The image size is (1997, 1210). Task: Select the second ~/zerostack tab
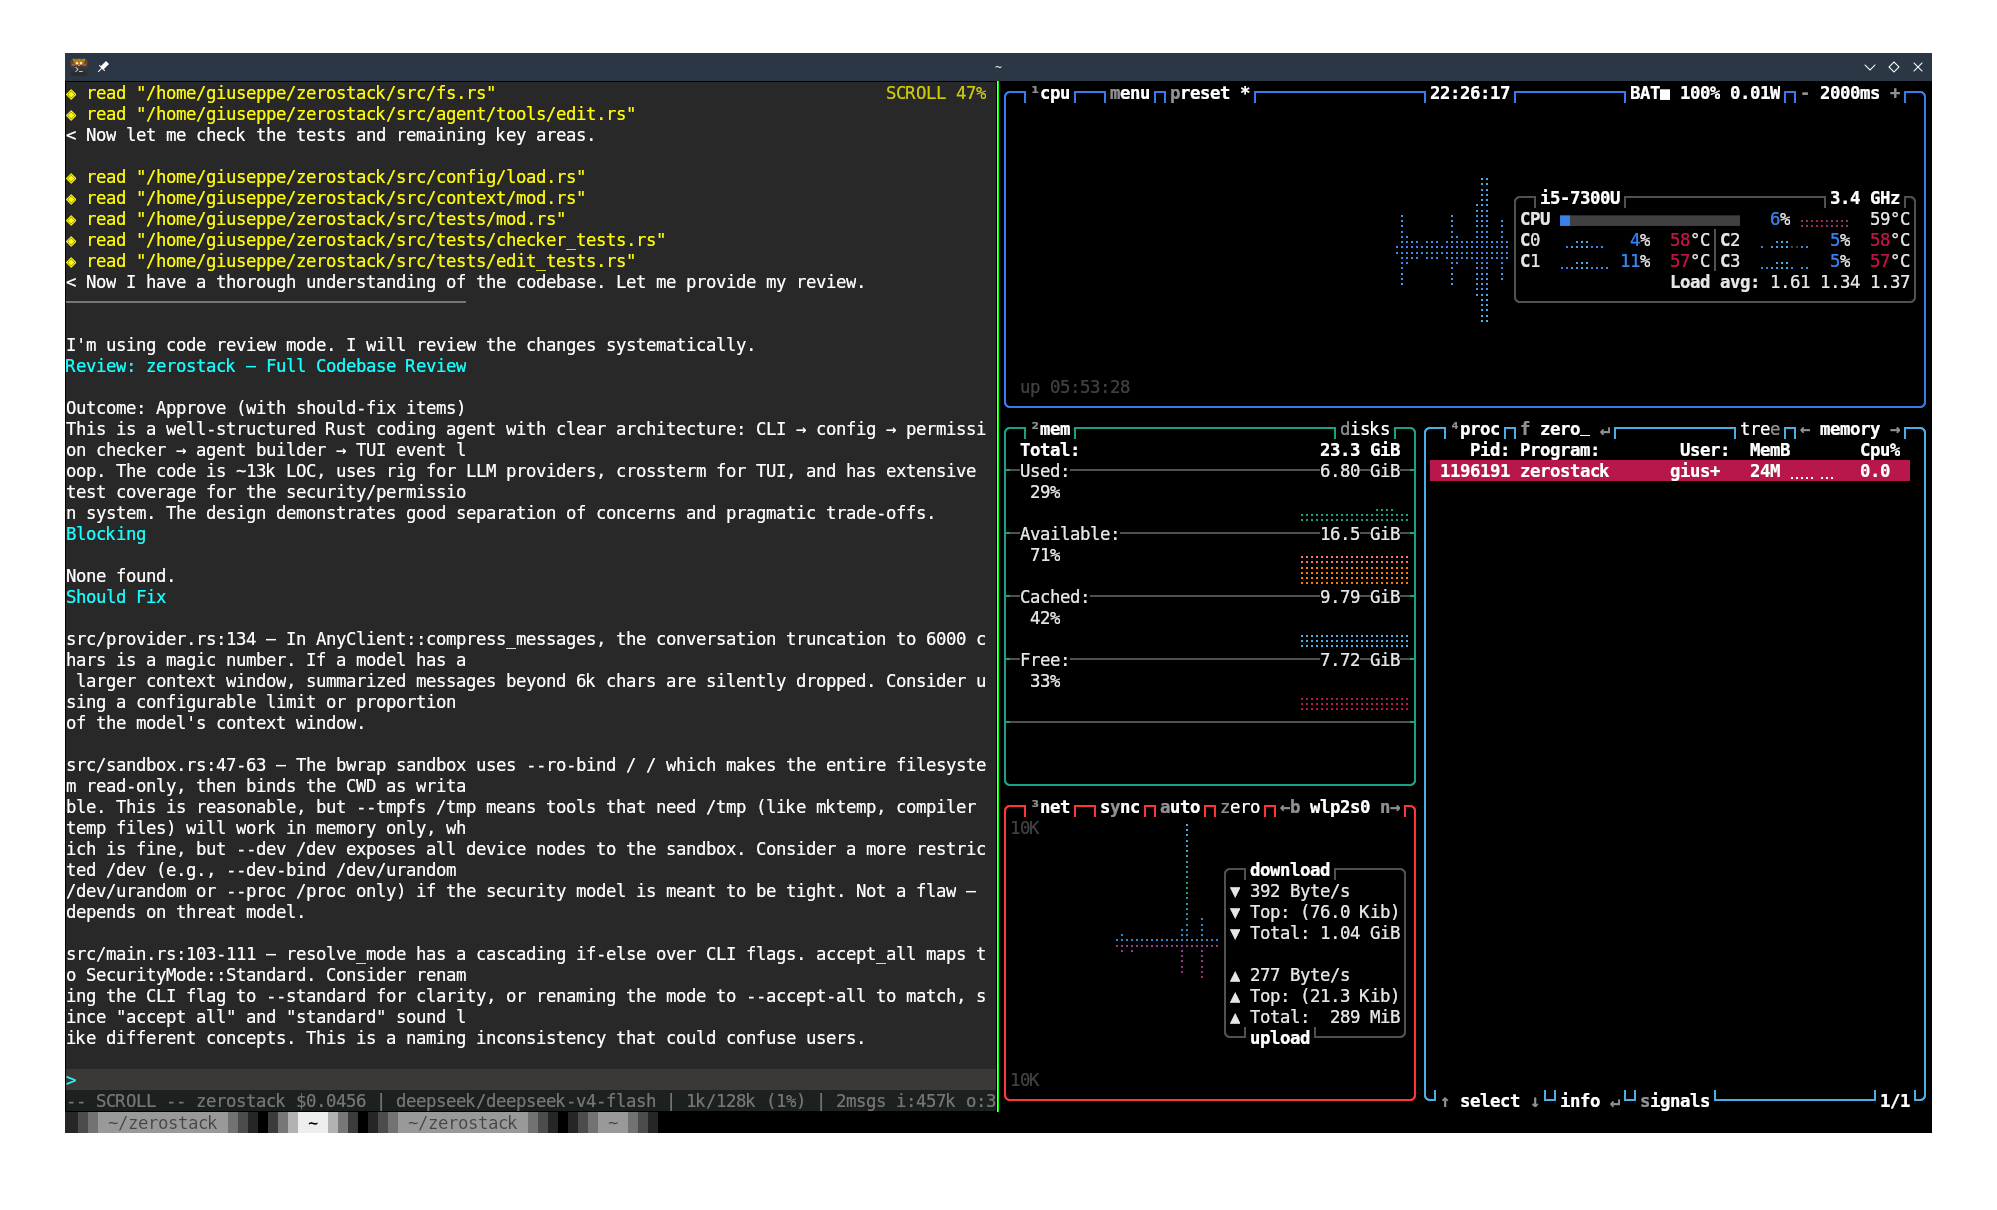(x=462, y=1123)
